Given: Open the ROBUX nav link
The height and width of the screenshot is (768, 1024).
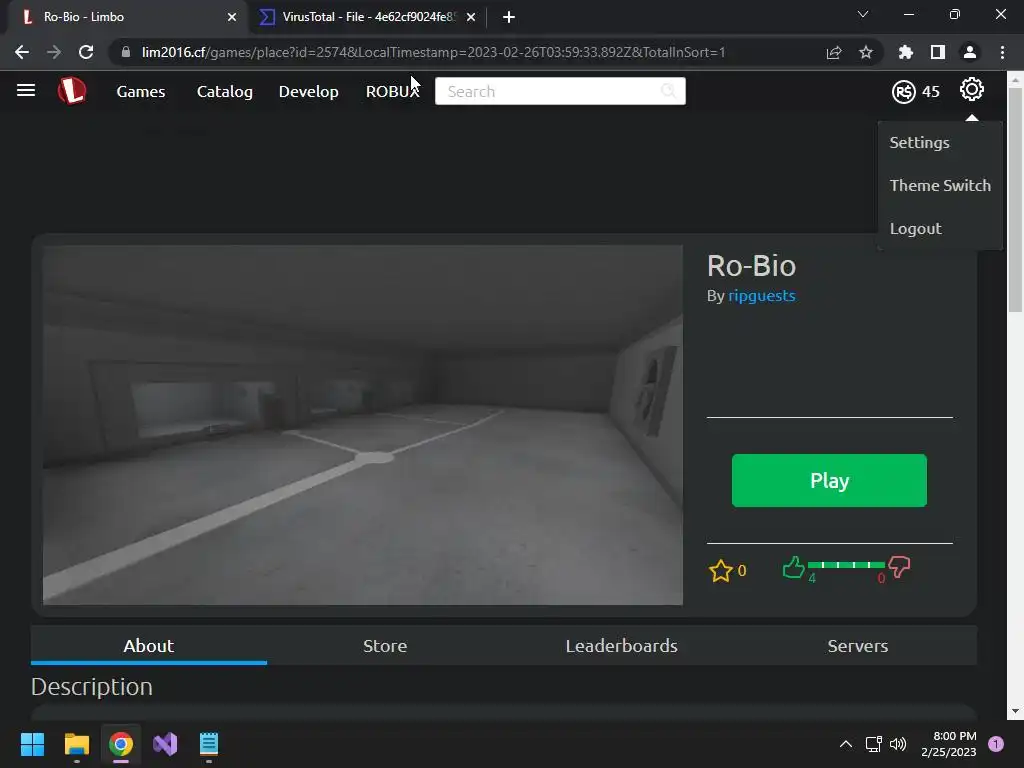Looking at the screenshot, I should (392, 91).
